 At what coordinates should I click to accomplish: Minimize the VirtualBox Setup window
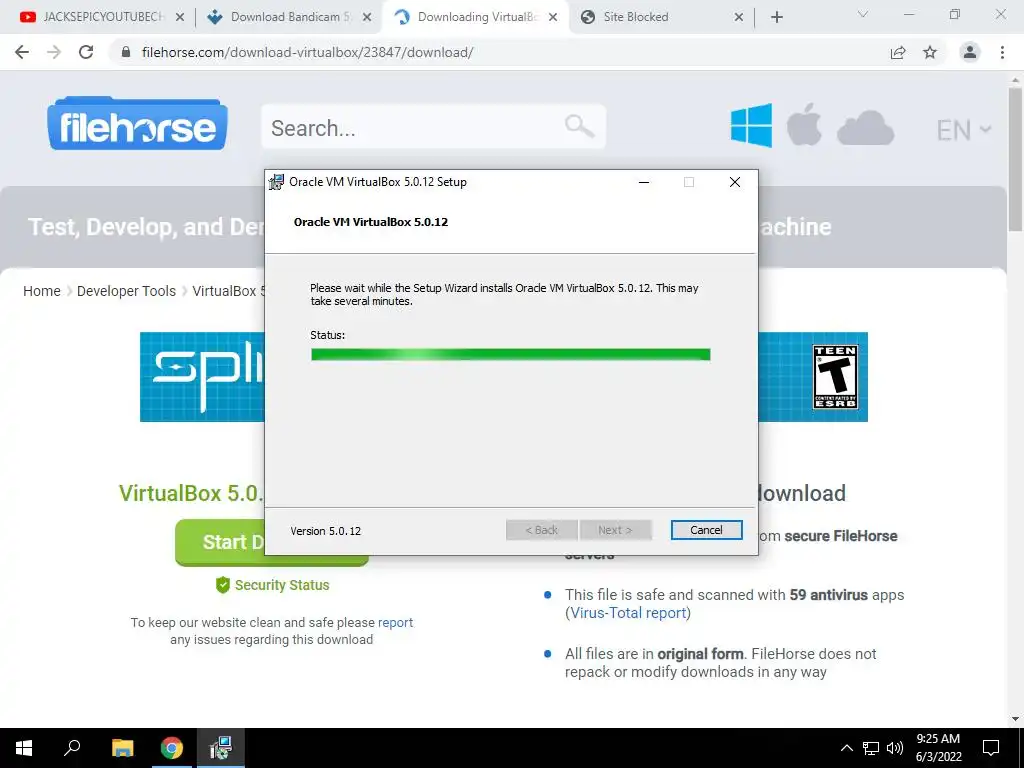[644, 182]
